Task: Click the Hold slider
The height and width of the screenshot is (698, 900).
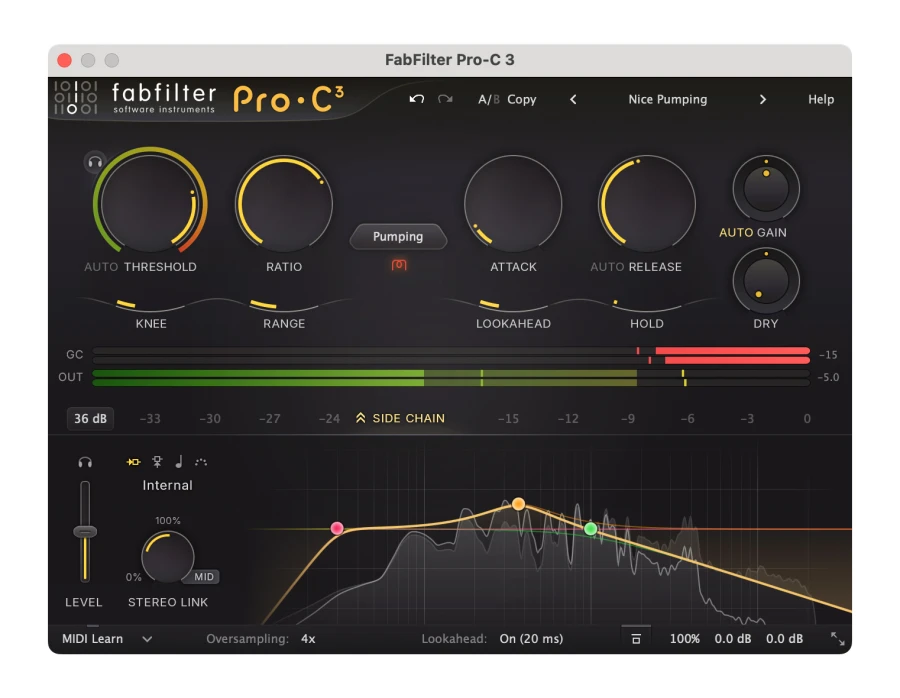Action: point(647,306)
